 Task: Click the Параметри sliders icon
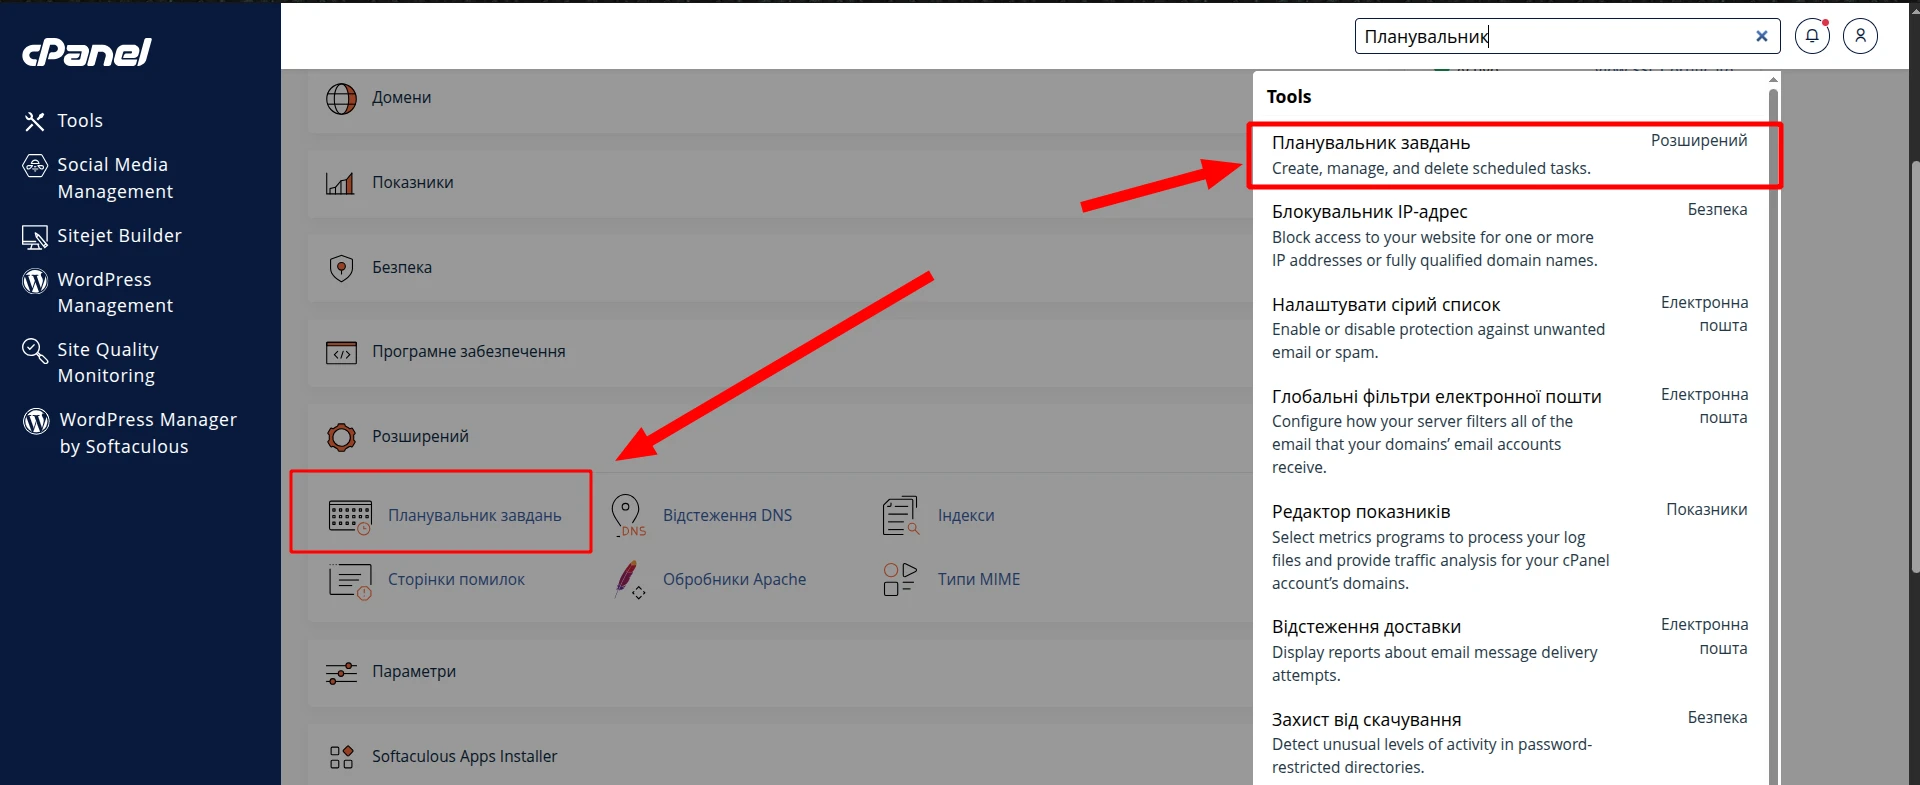[x=341, y=673]
